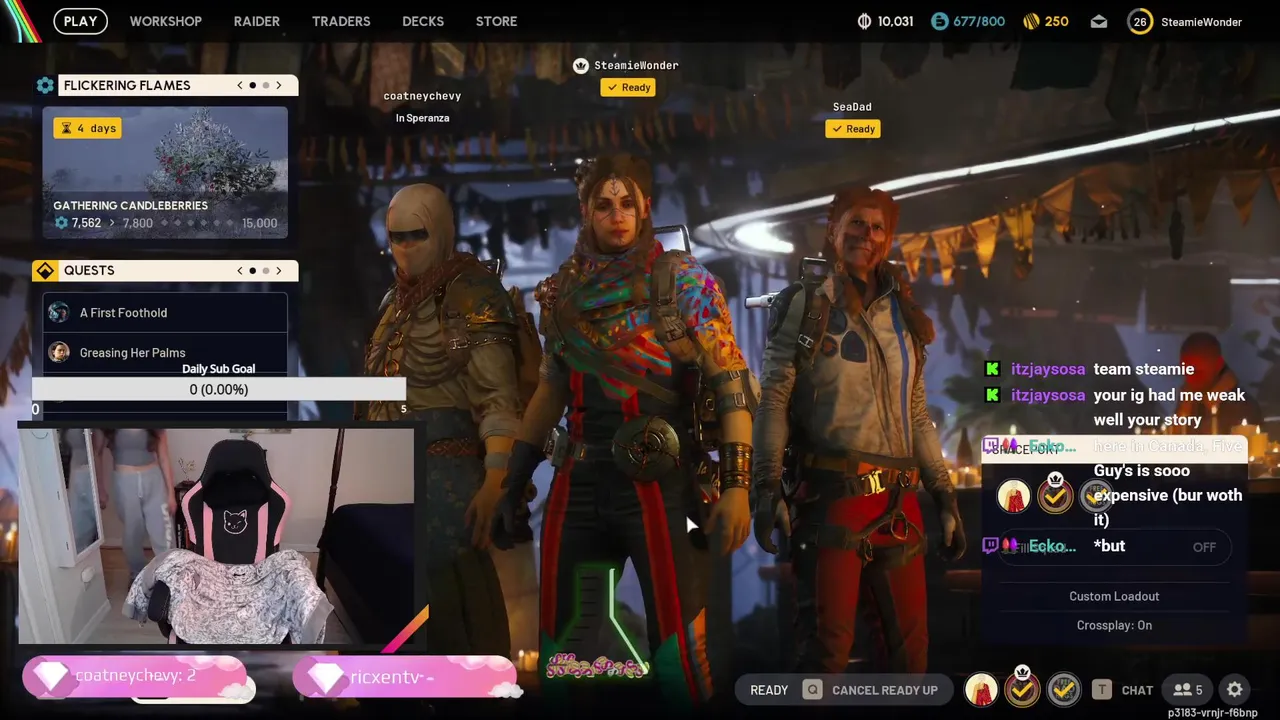Open the STORE tab
The image size is (1280, 720).
pyautogui.click(x=496, y=21)
